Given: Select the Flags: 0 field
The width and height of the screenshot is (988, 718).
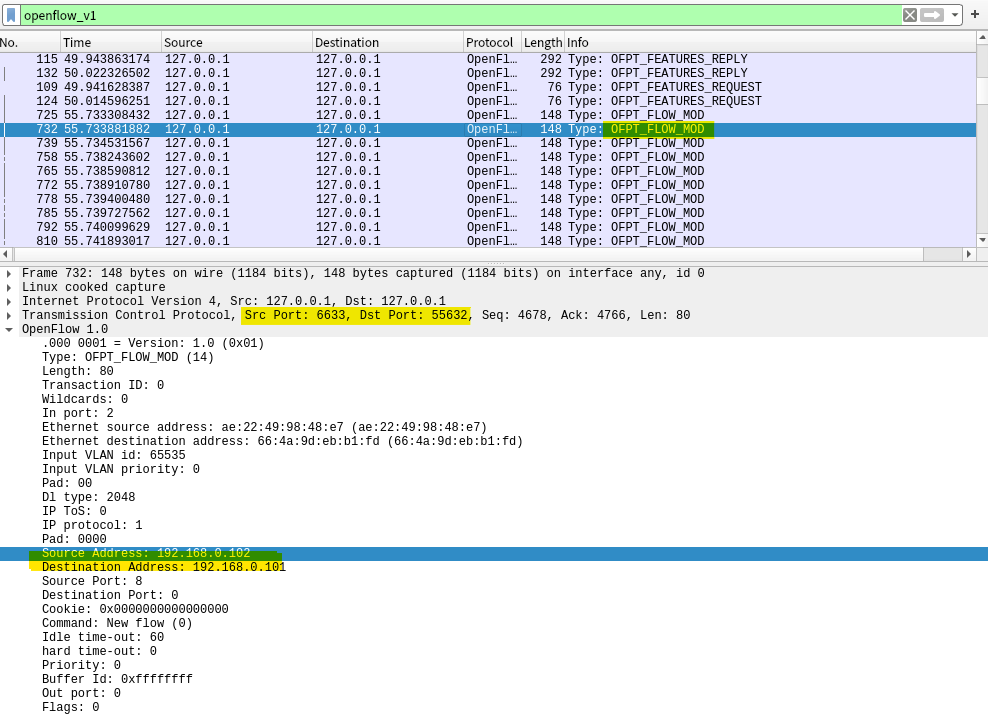Looking at the screenshot, I should [70, 707].
